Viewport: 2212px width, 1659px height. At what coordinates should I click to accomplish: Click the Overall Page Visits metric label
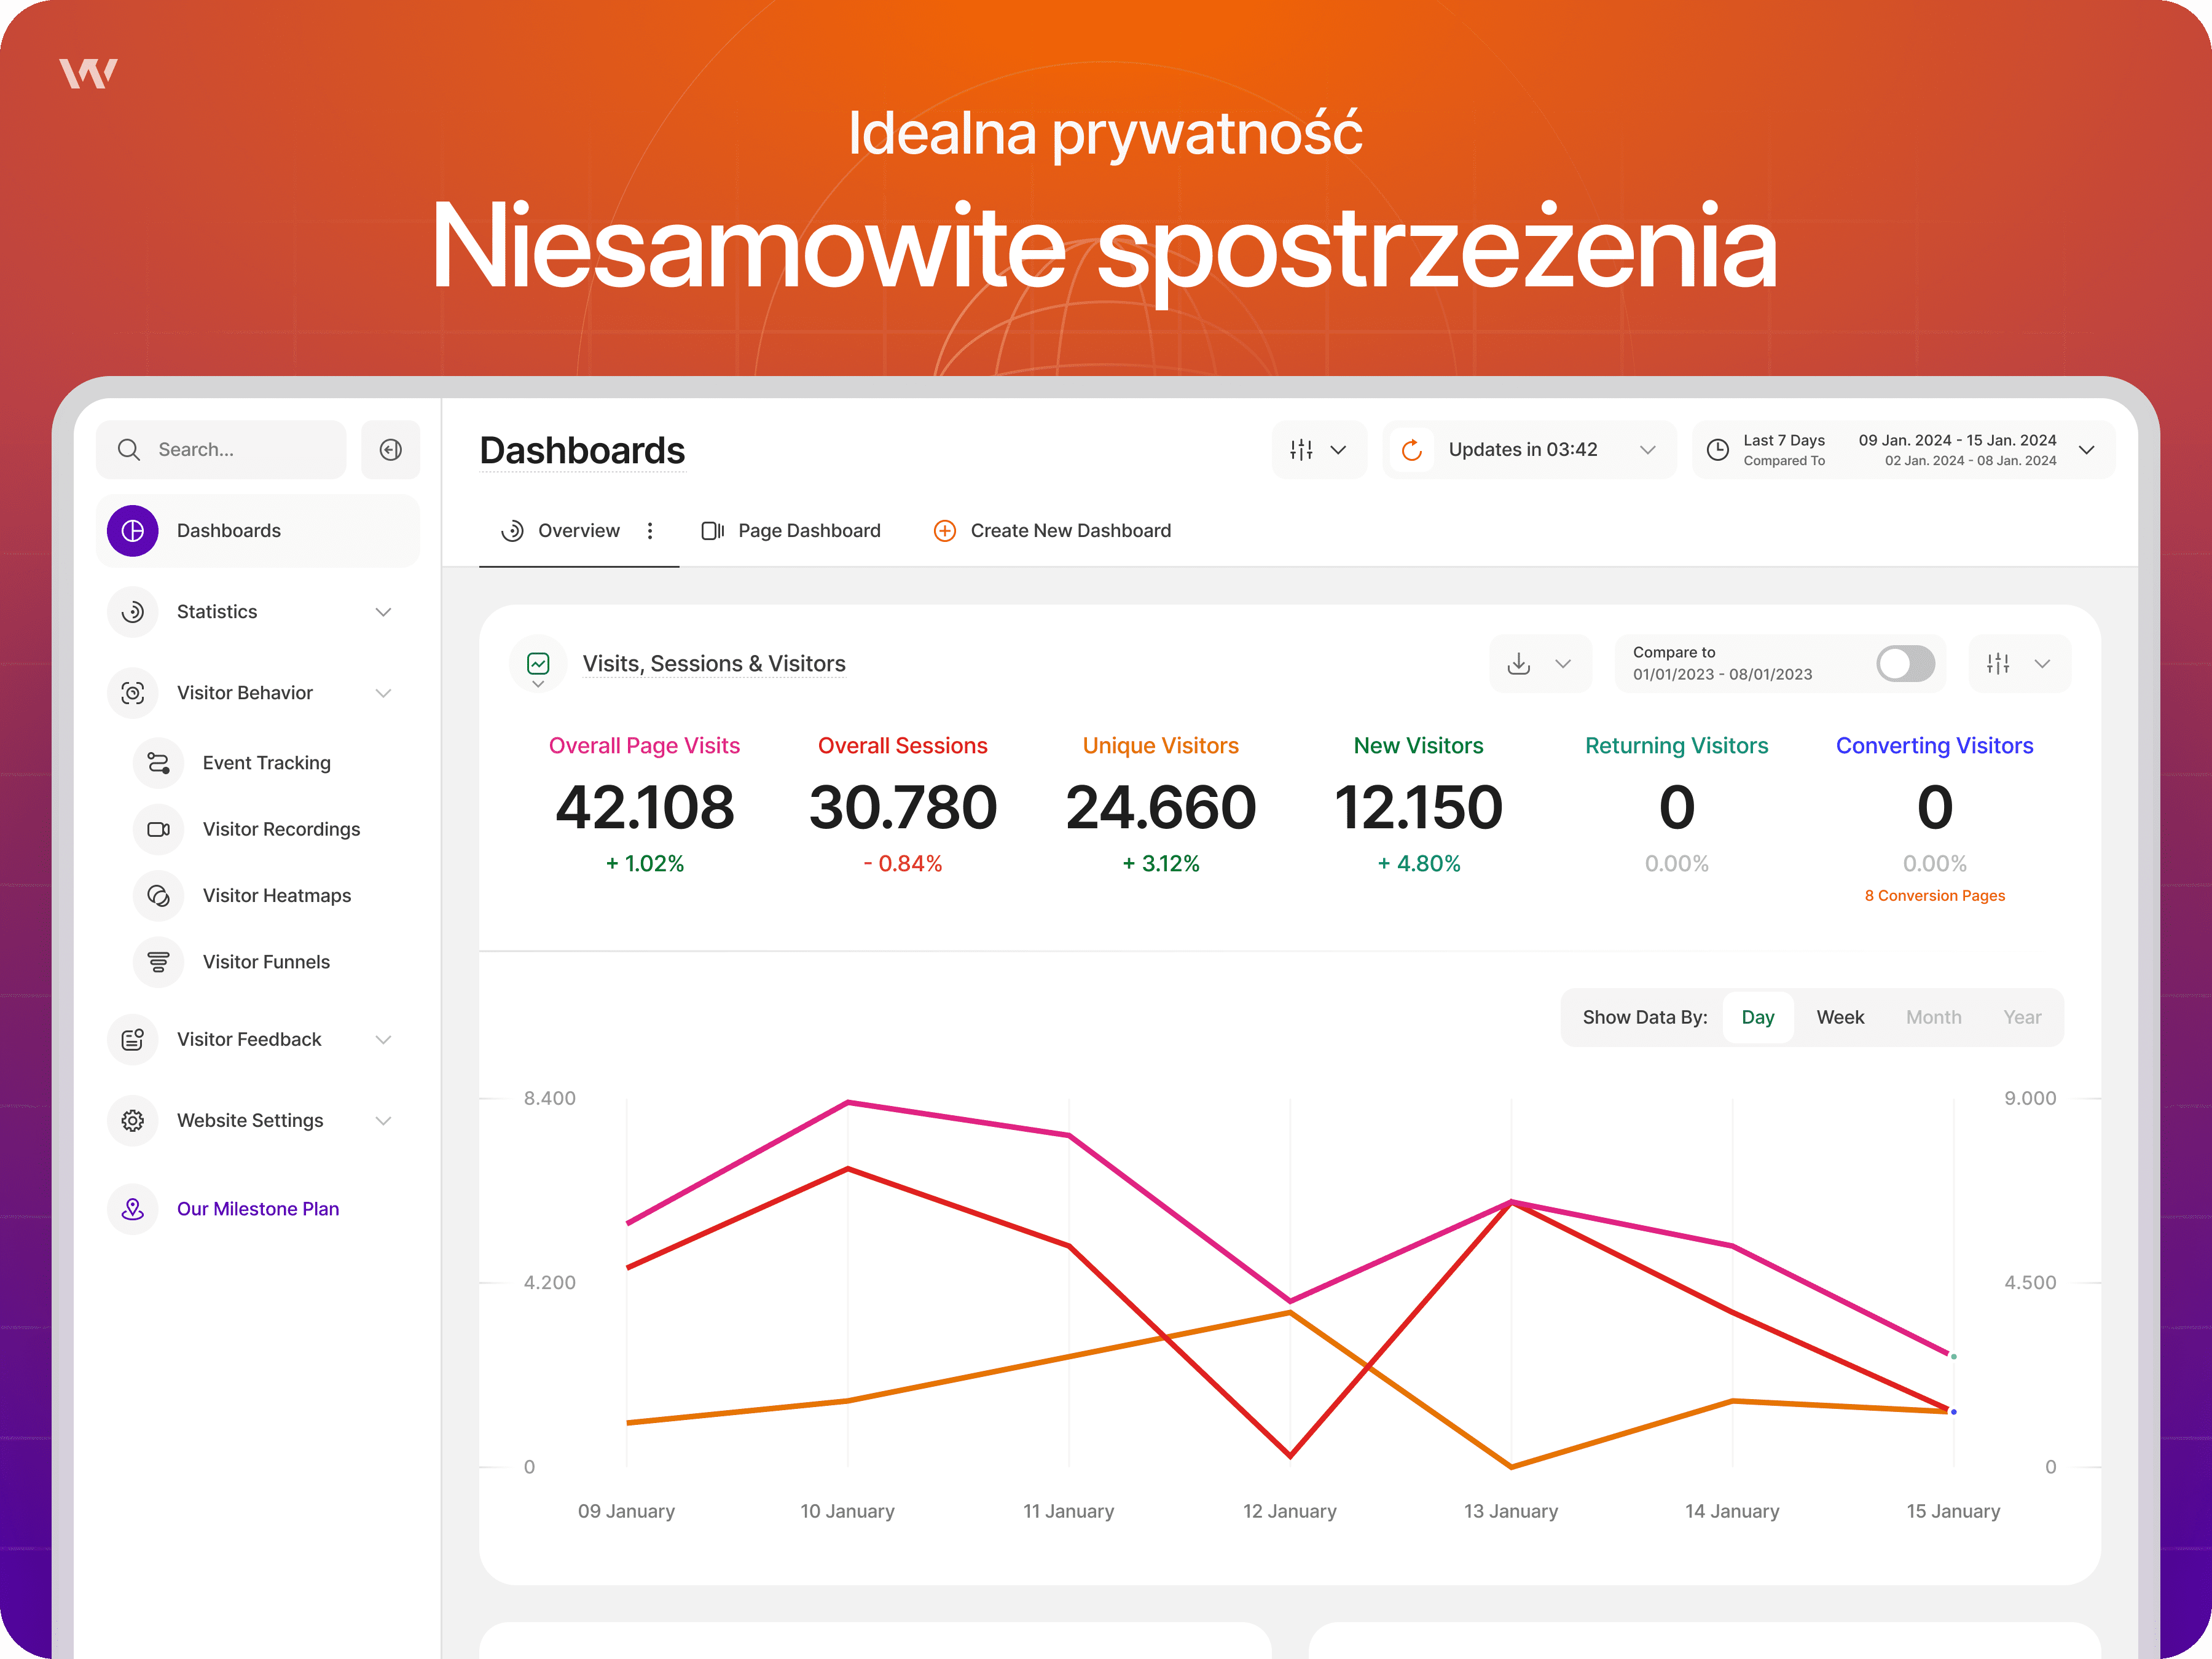coord(644,745)
